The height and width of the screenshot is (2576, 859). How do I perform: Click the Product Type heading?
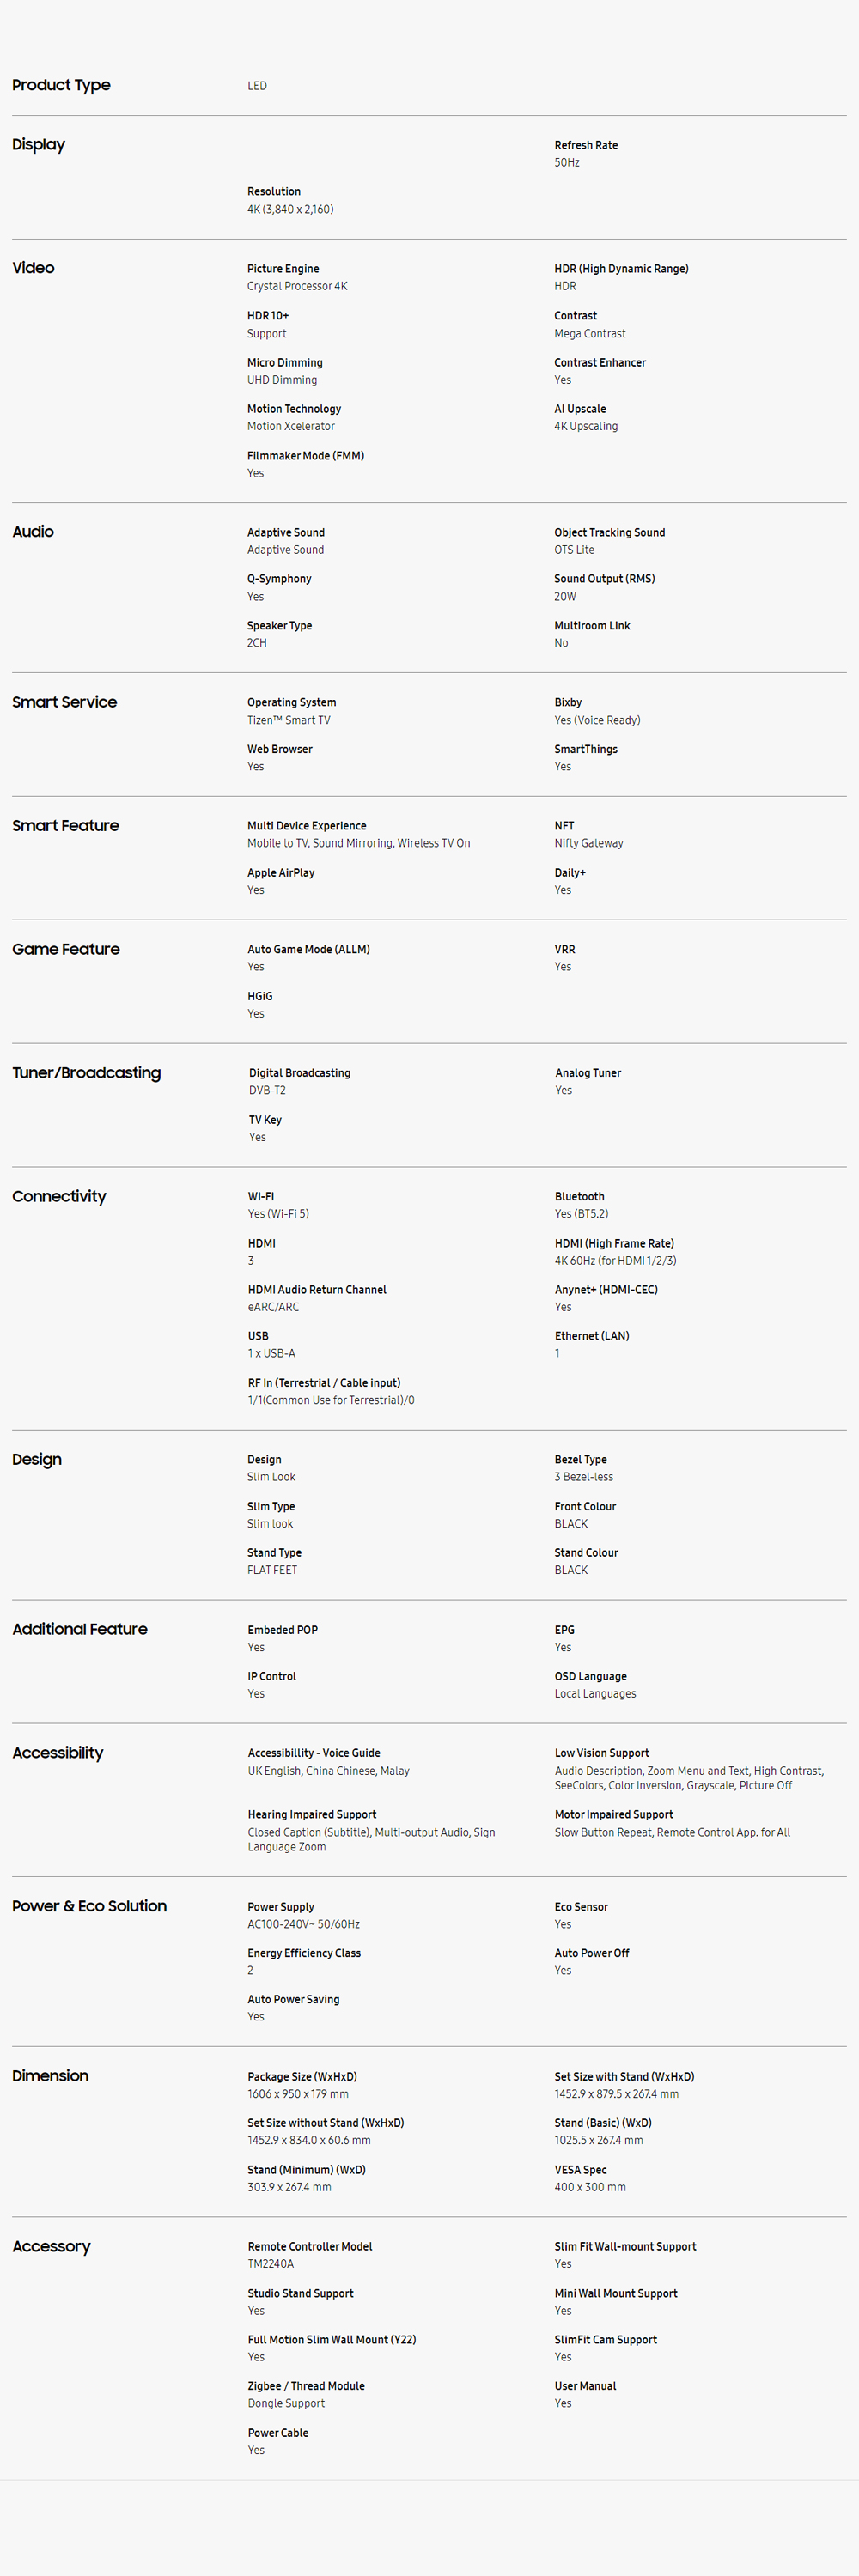[61, 85]
